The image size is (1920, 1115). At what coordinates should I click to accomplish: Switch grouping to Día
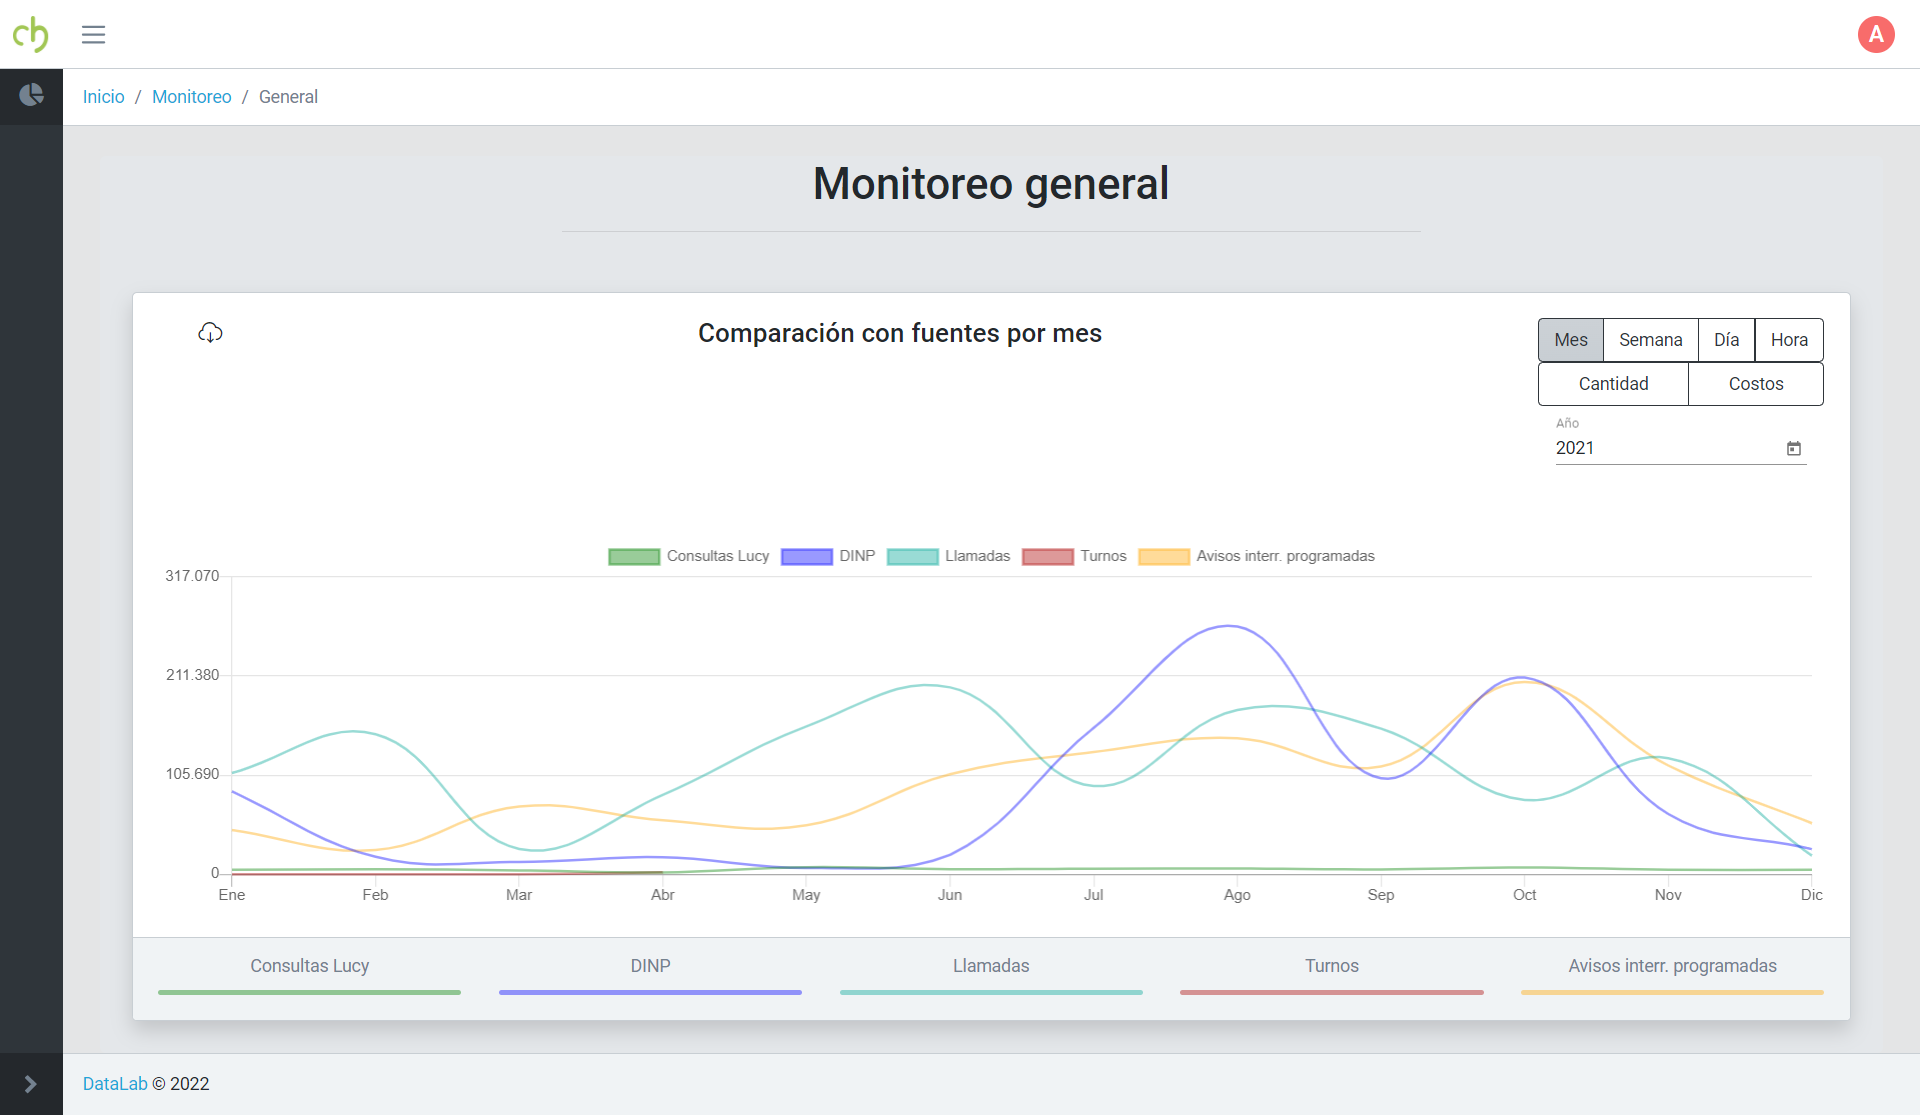(x=1726, y=340)
